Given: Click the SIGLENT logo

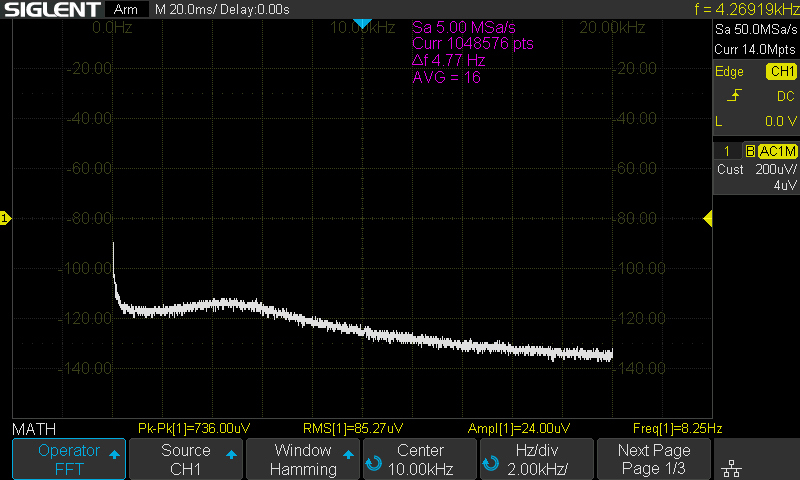Looking at the screenshot, I should pos(52,9).
